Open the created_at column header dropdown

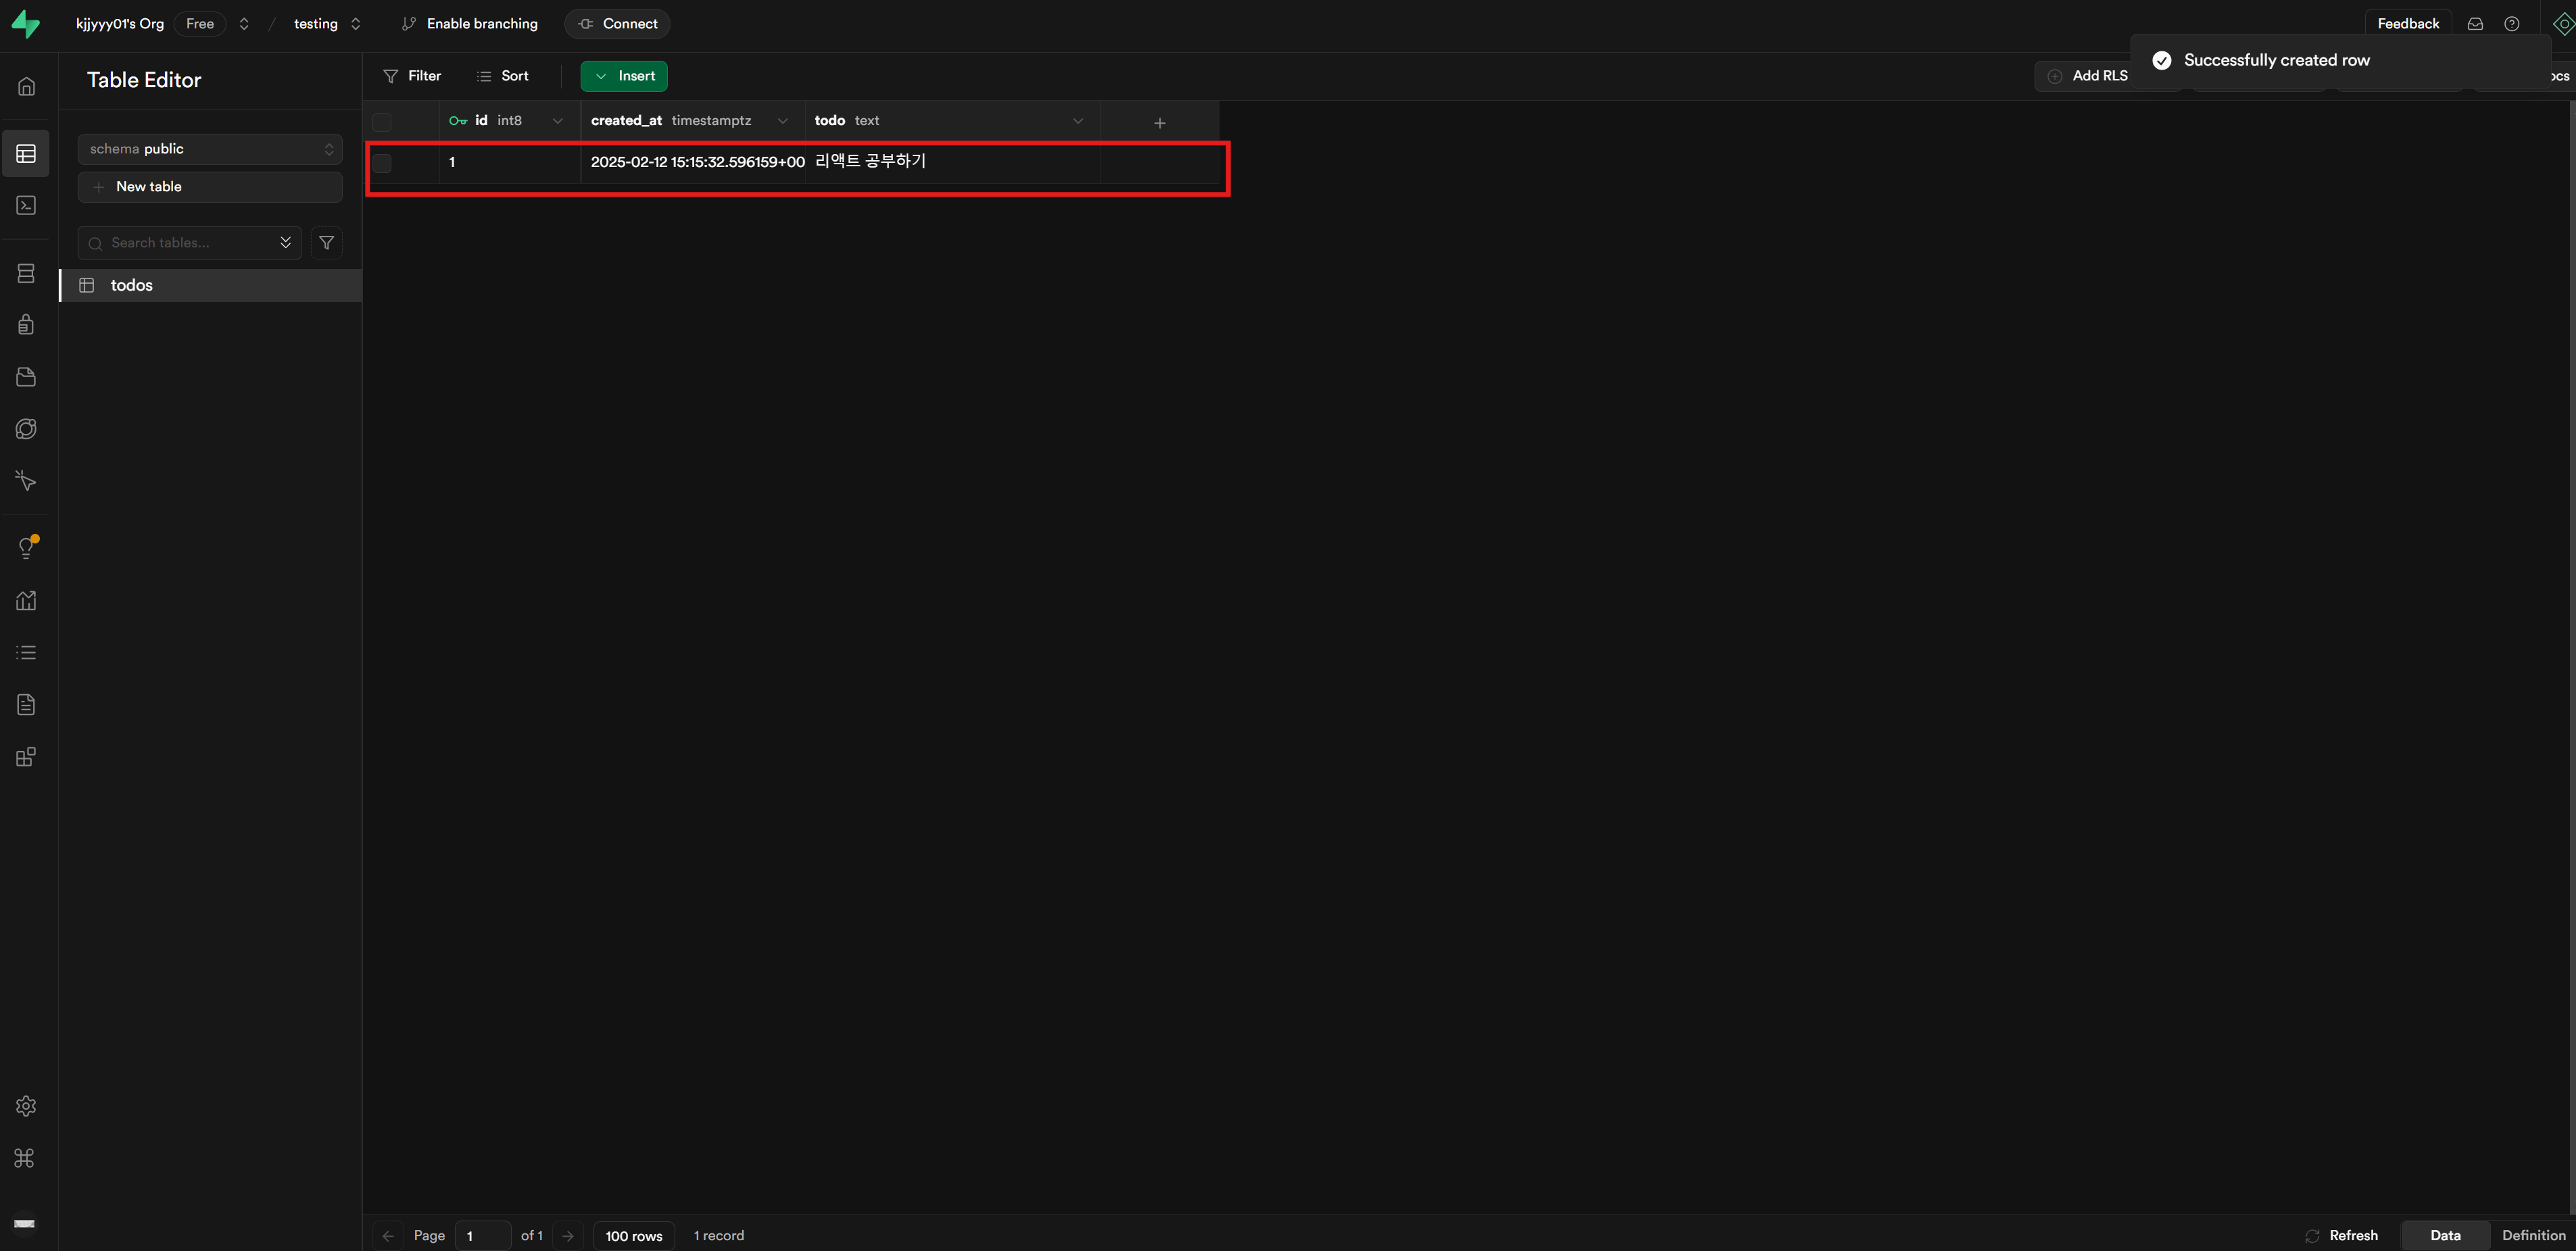click(x=782, y=121)
